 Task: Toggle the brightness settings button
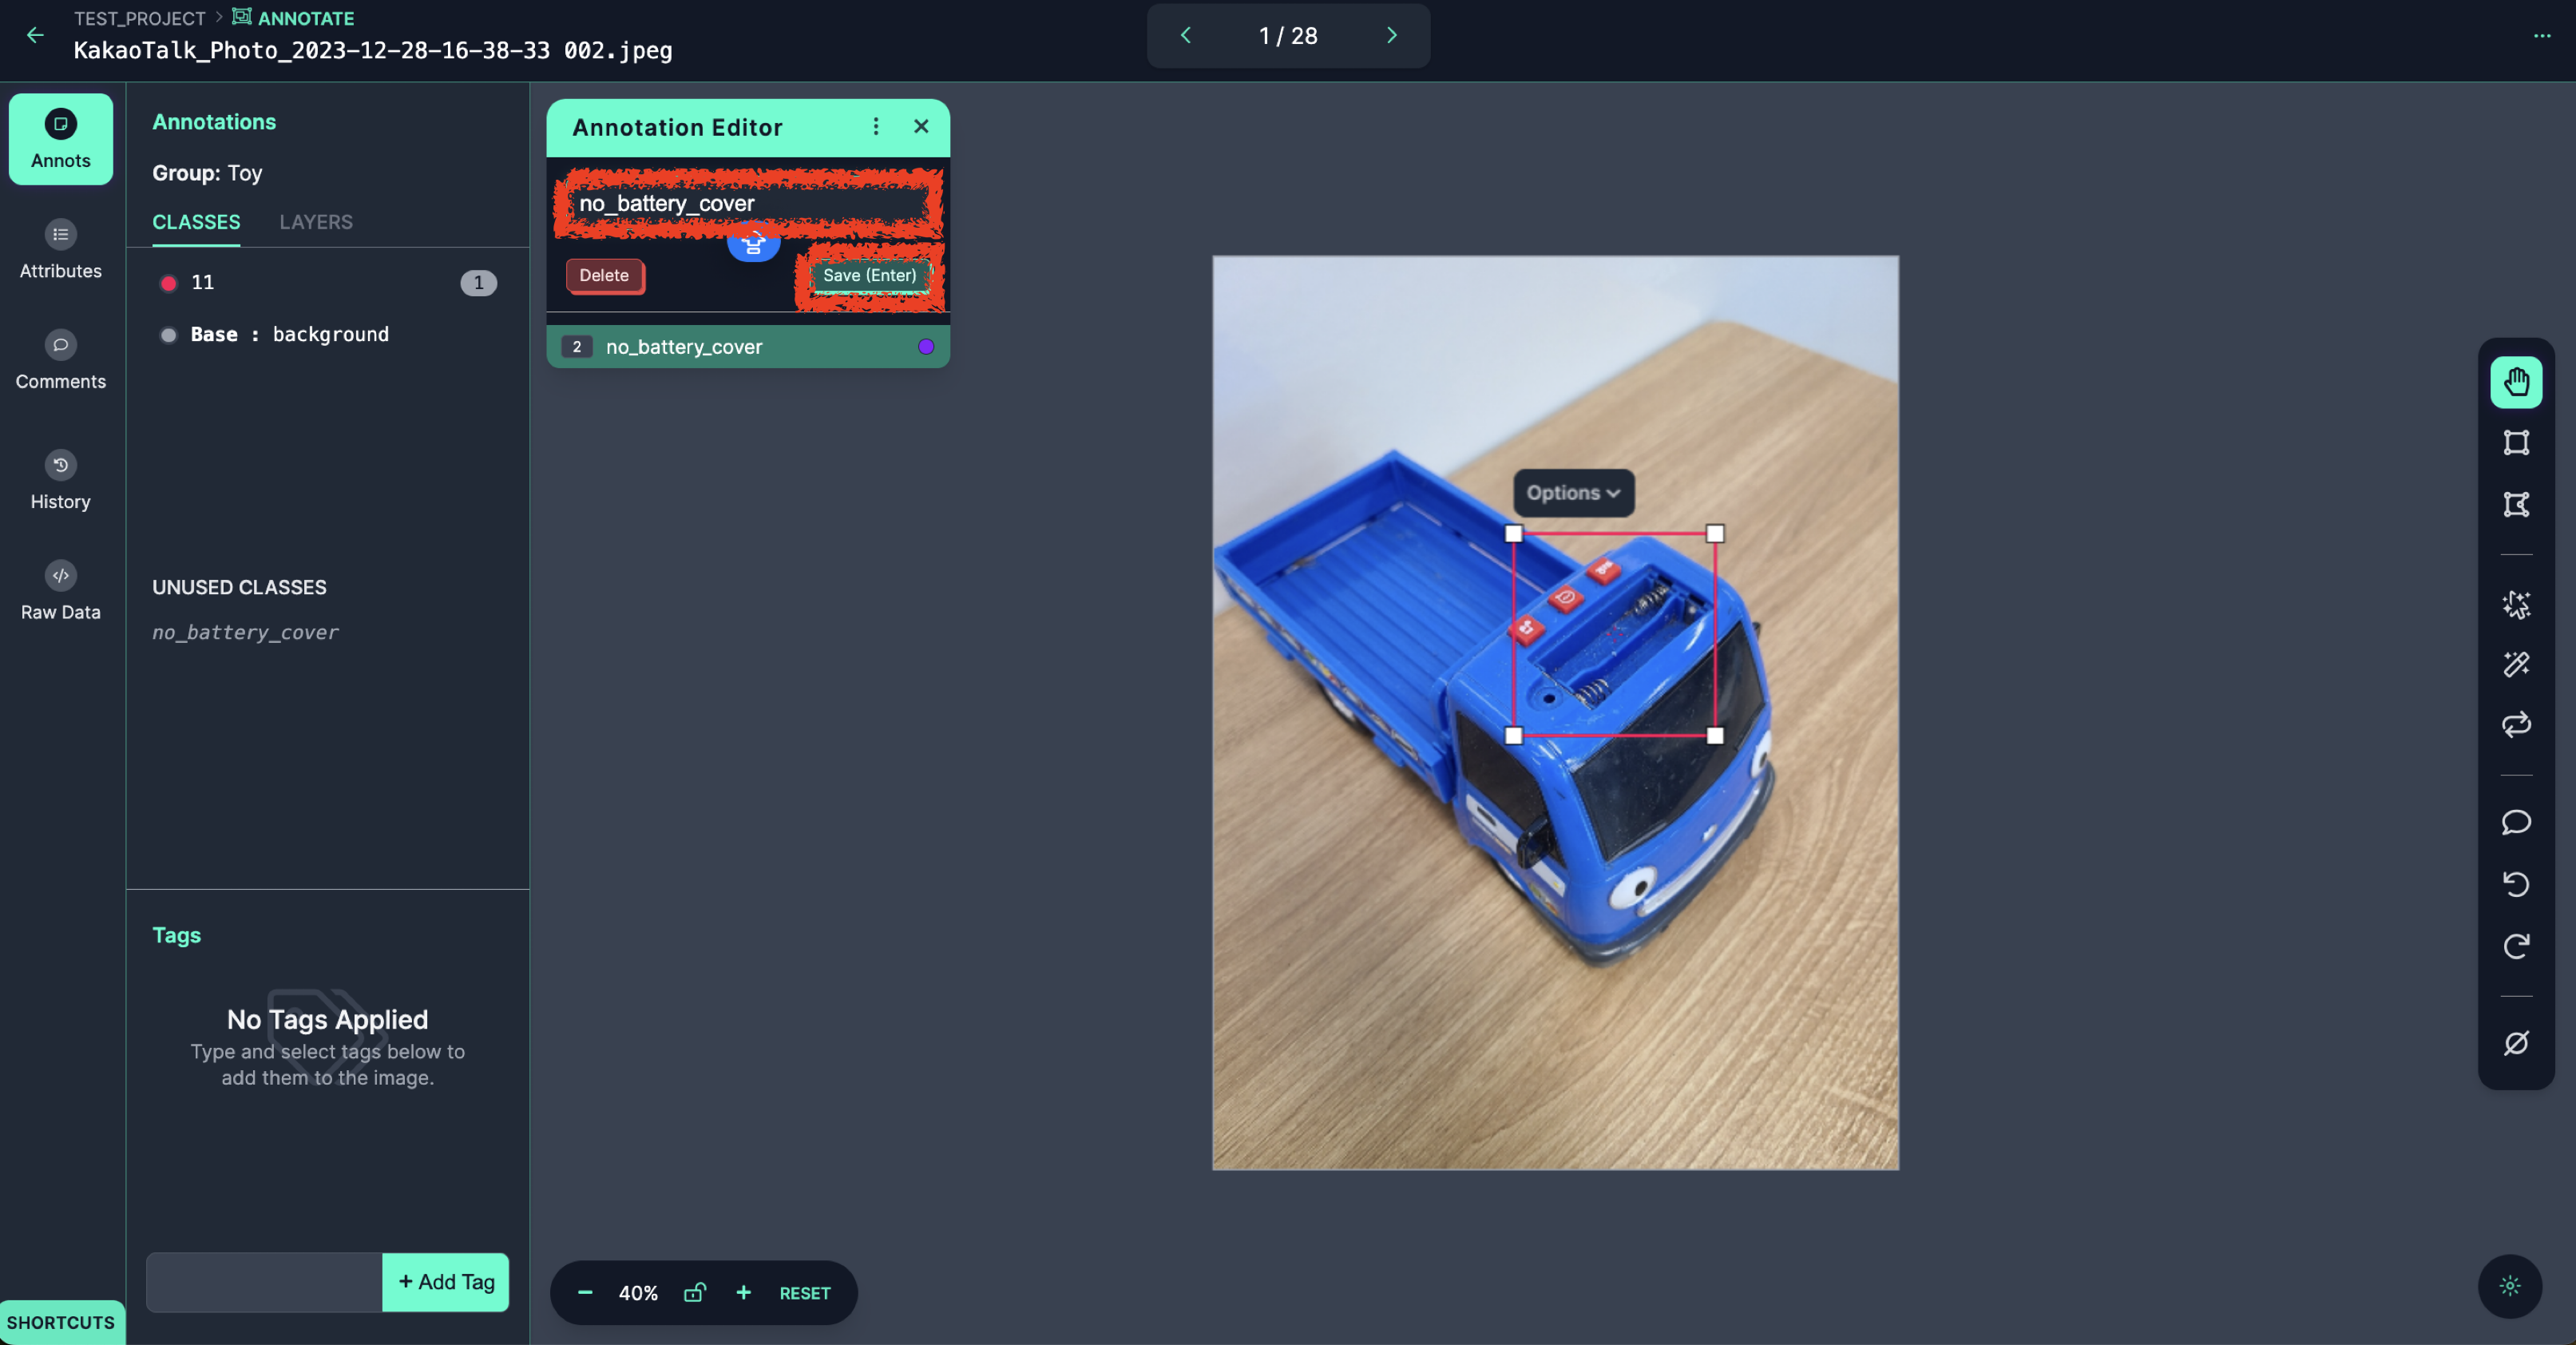point(2510,1286)
